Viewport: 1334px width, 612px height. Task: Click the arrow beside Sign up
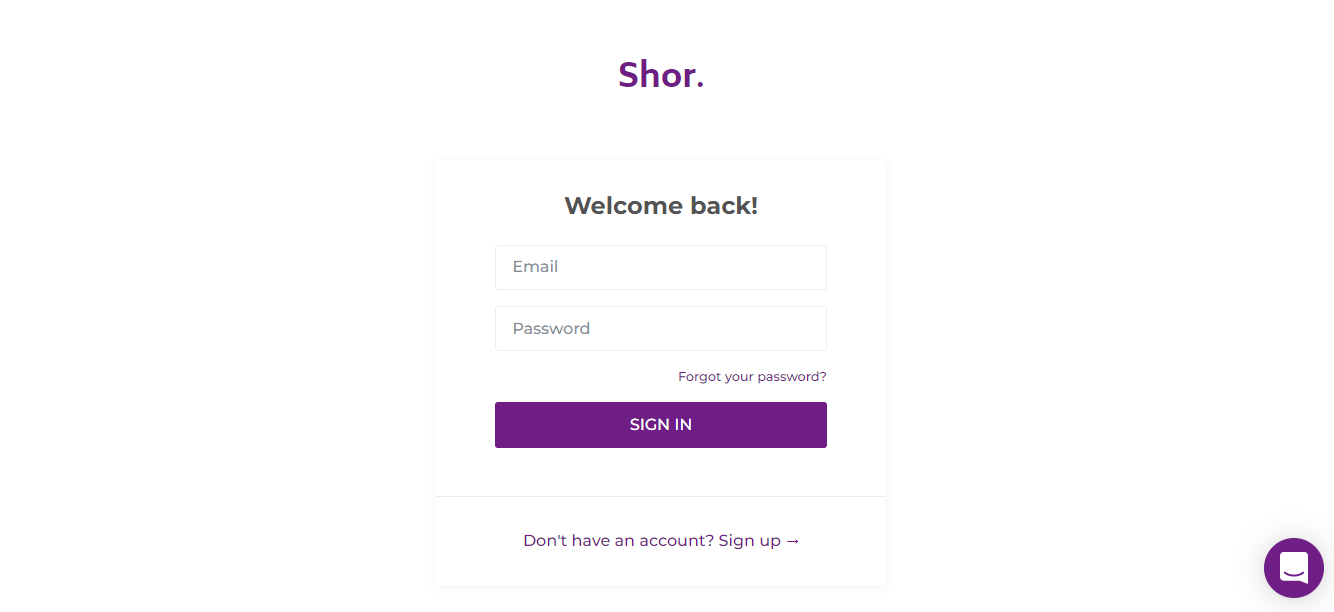[793, 541]
